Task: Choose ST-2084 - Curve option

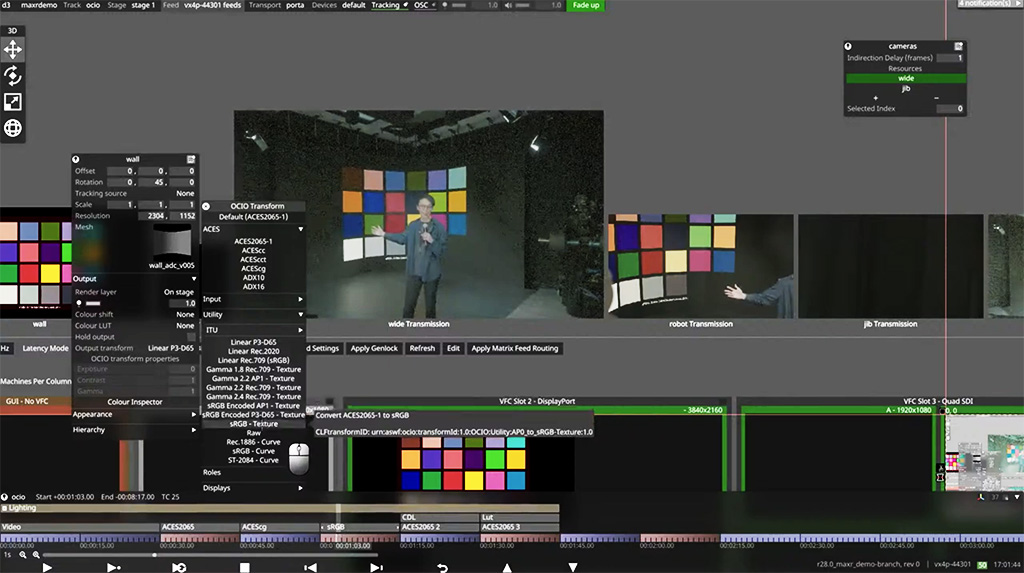Action: [x=253, y=460]
